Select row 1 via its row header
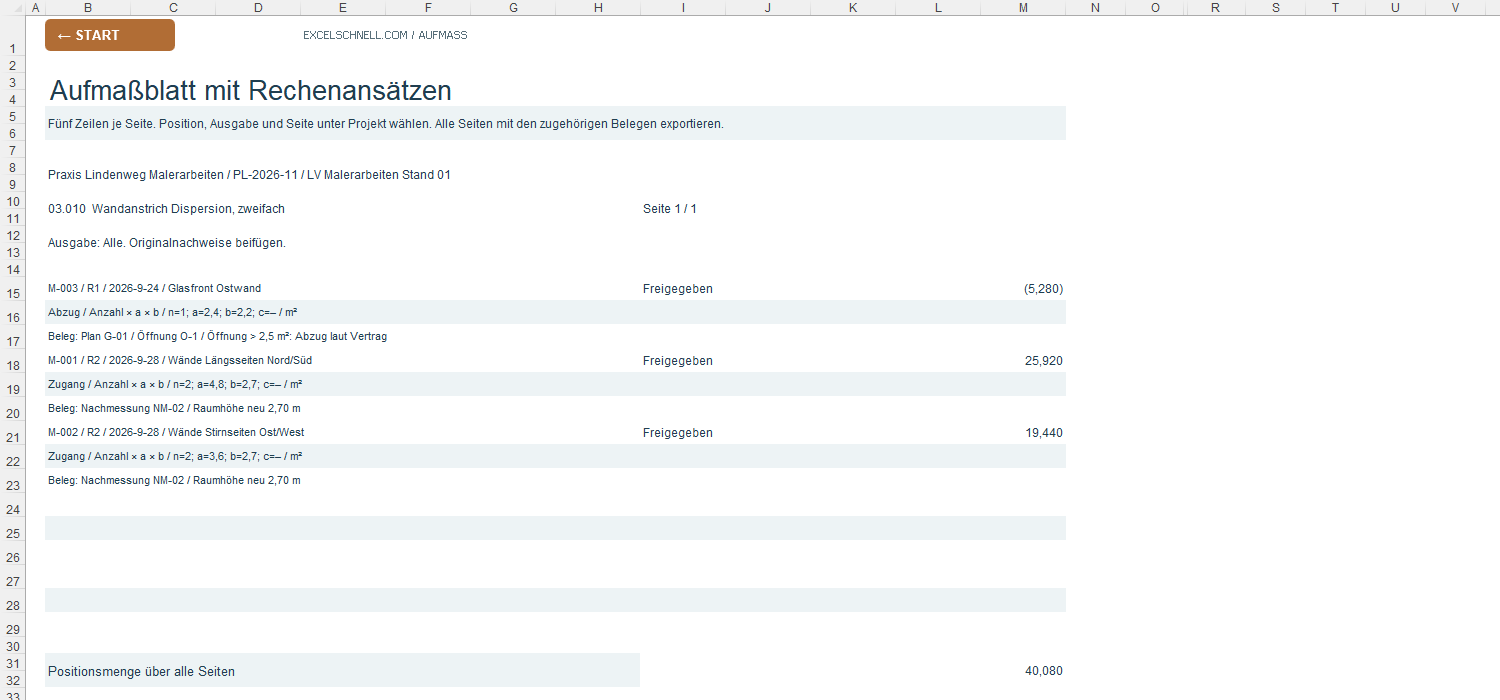The image size is (1500, 700). pyautogui.click(x=13, y=37)
